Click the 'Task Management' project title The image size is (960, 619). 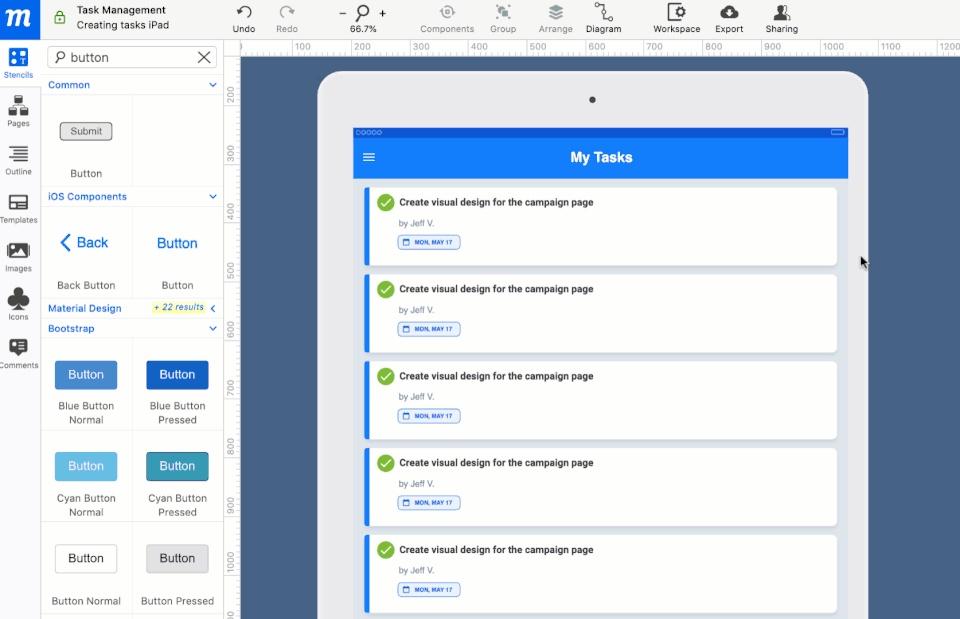(x=121, y=10)
